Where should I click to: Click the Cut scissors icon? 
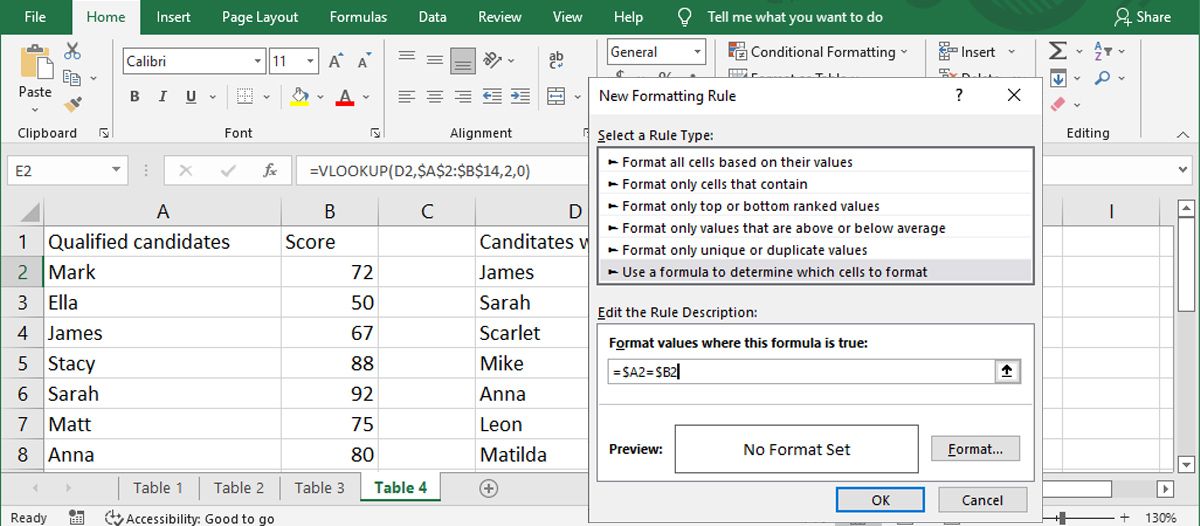click(x=73, y=51)
